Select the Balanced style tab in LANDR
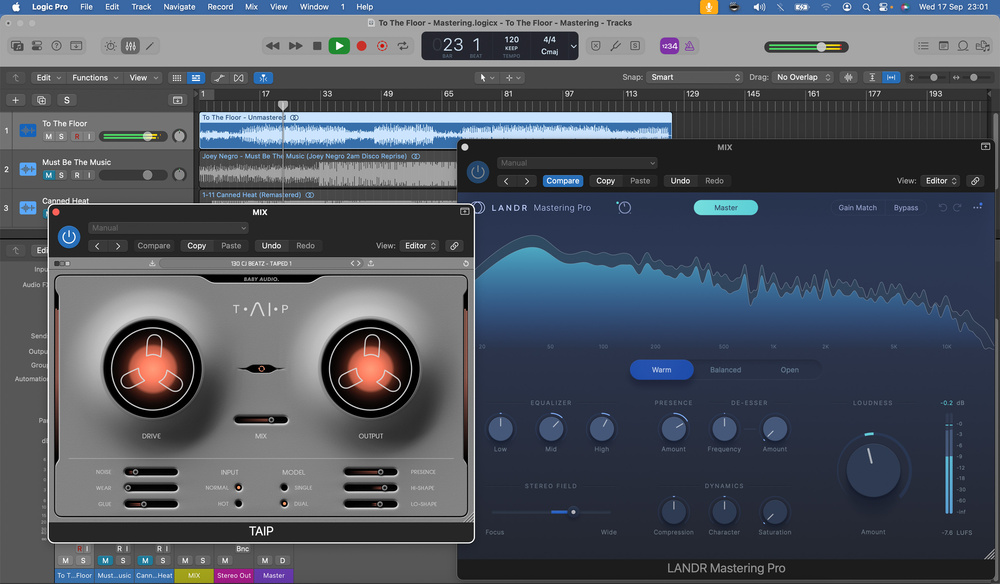 (x=725, y=370)
